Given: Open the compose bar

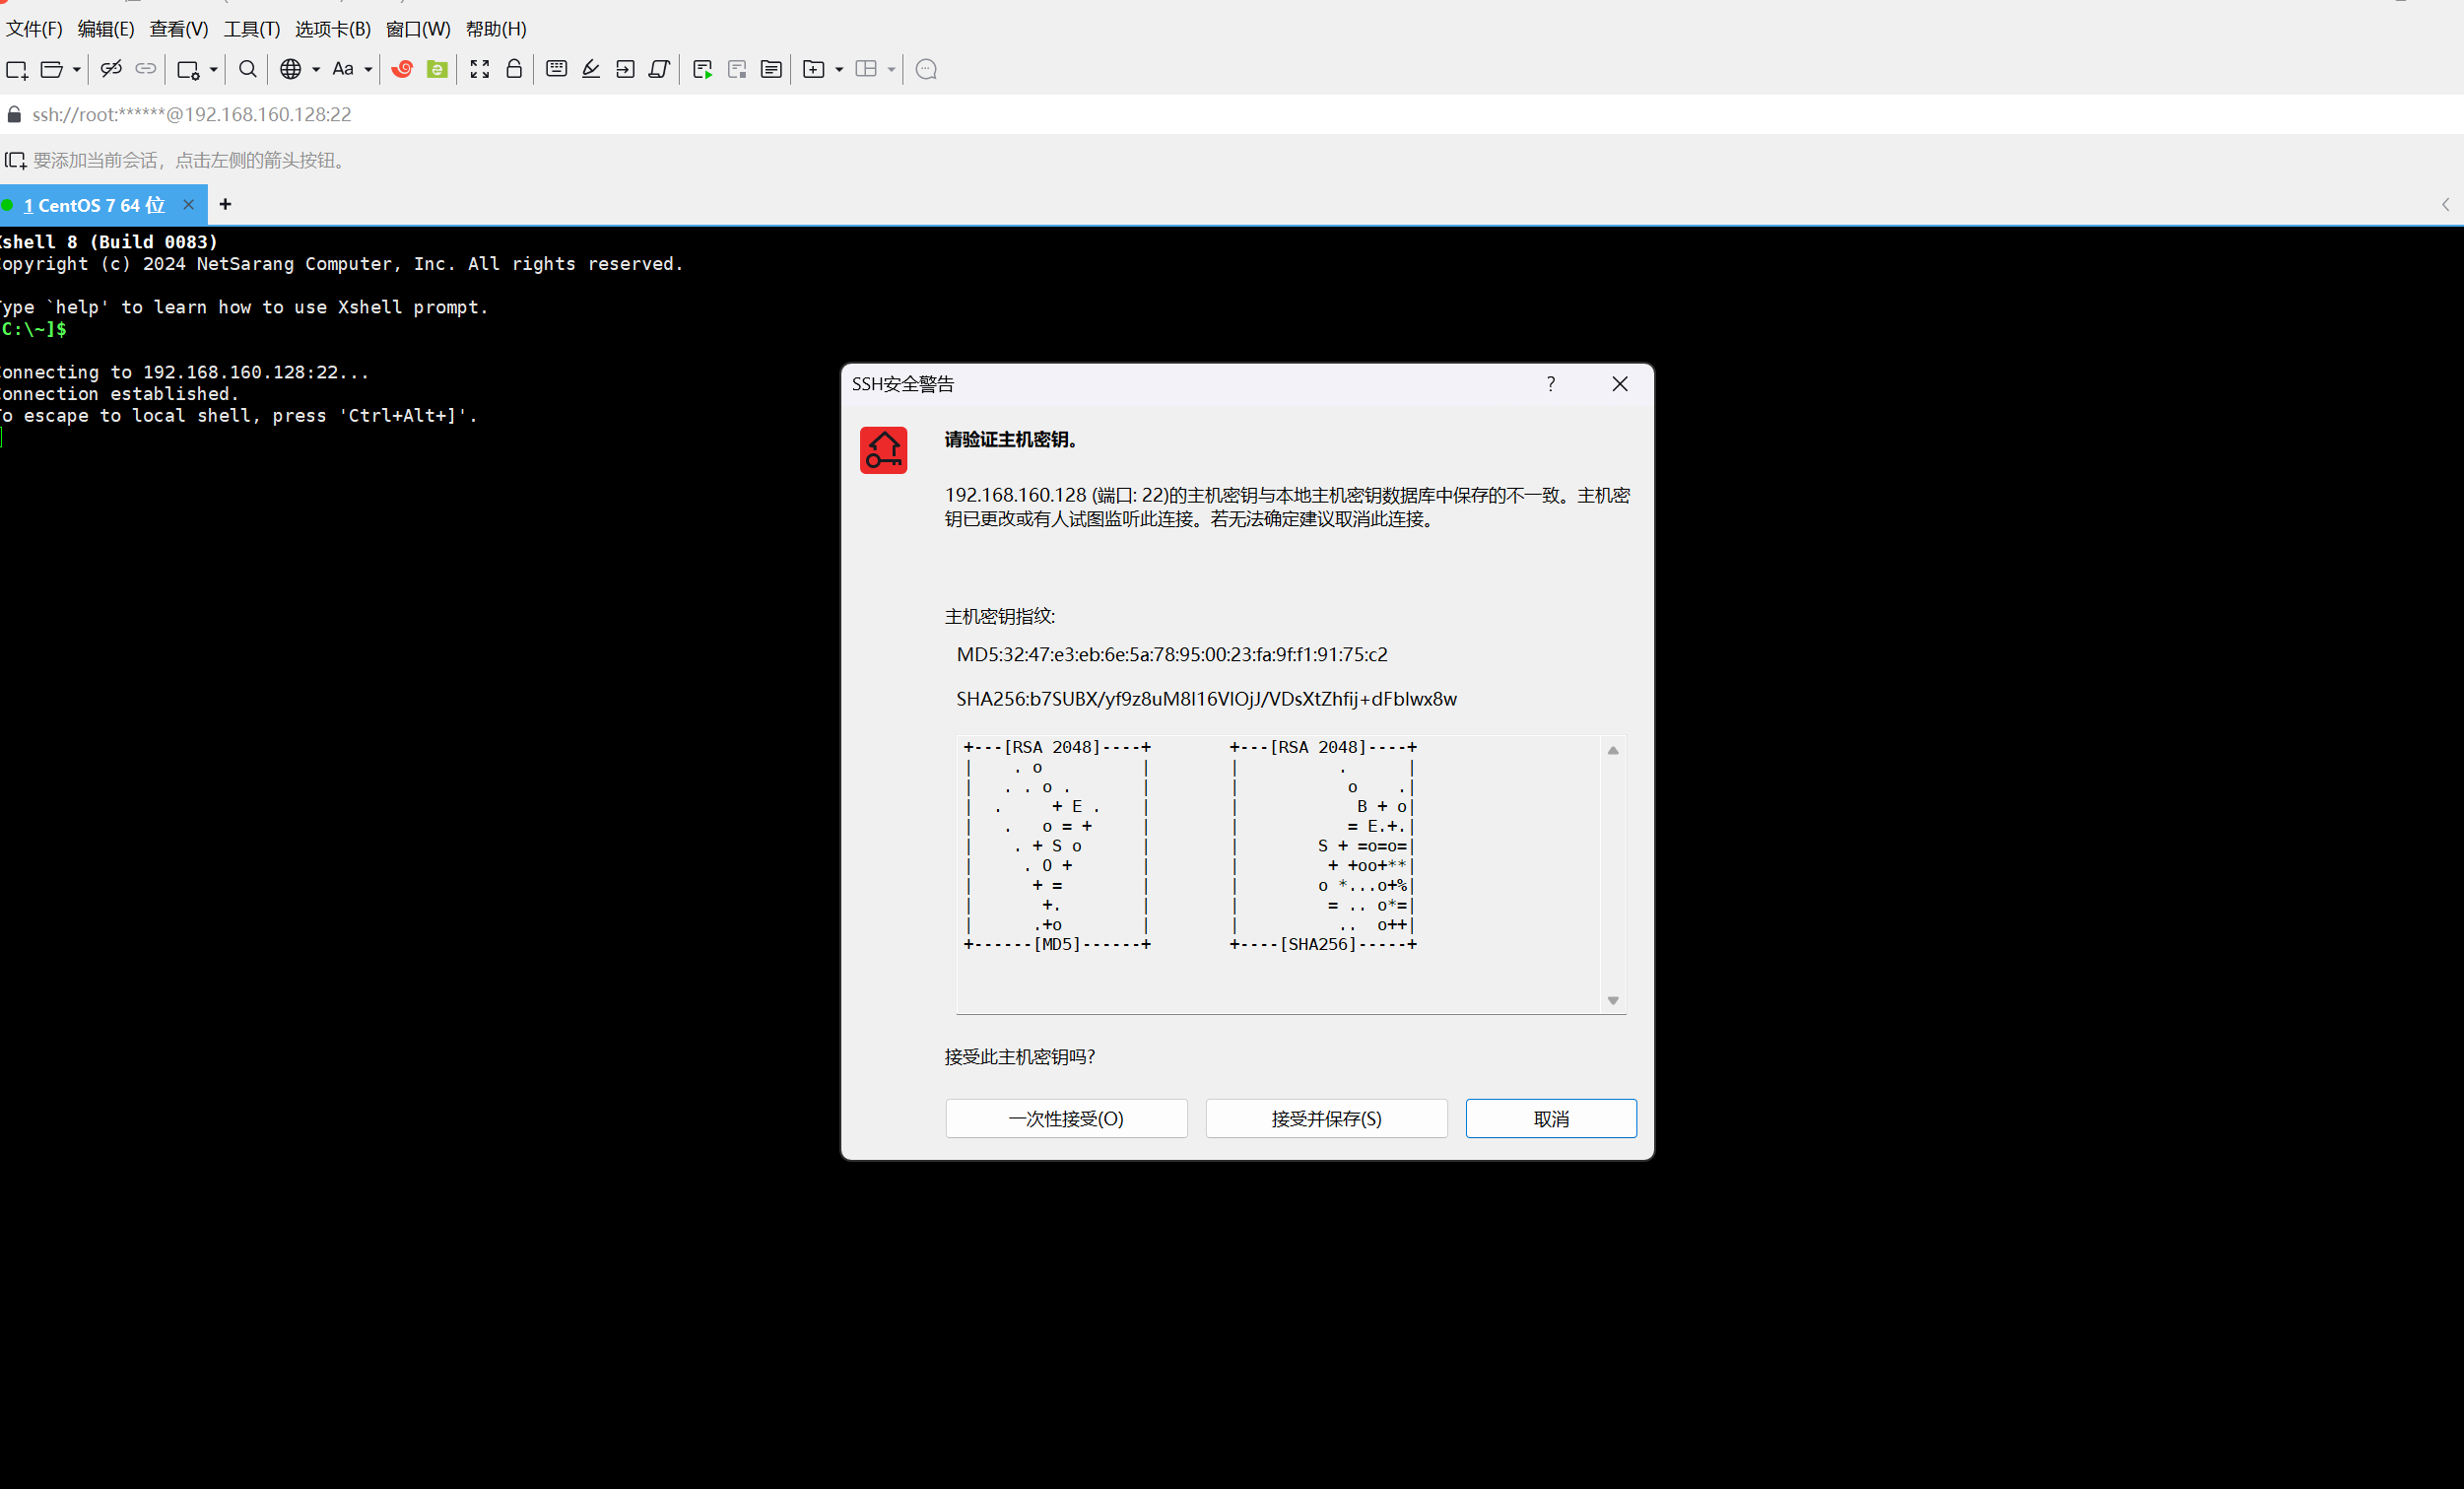Looking at the screenshot, I should 556,69.
